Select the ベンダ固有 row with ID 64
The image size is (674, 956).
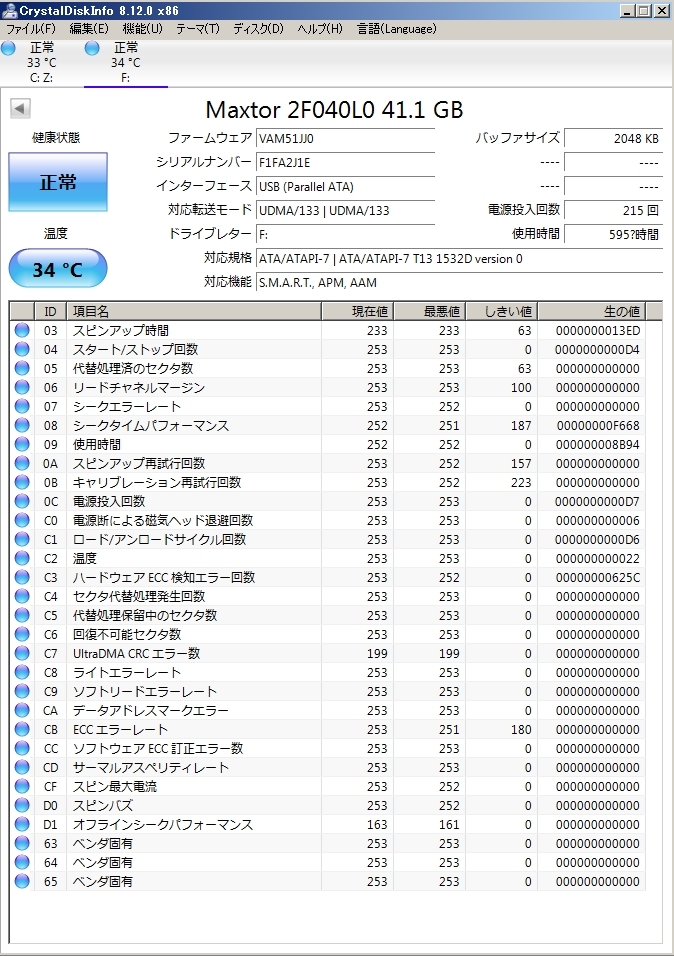(x=327, y=863)
